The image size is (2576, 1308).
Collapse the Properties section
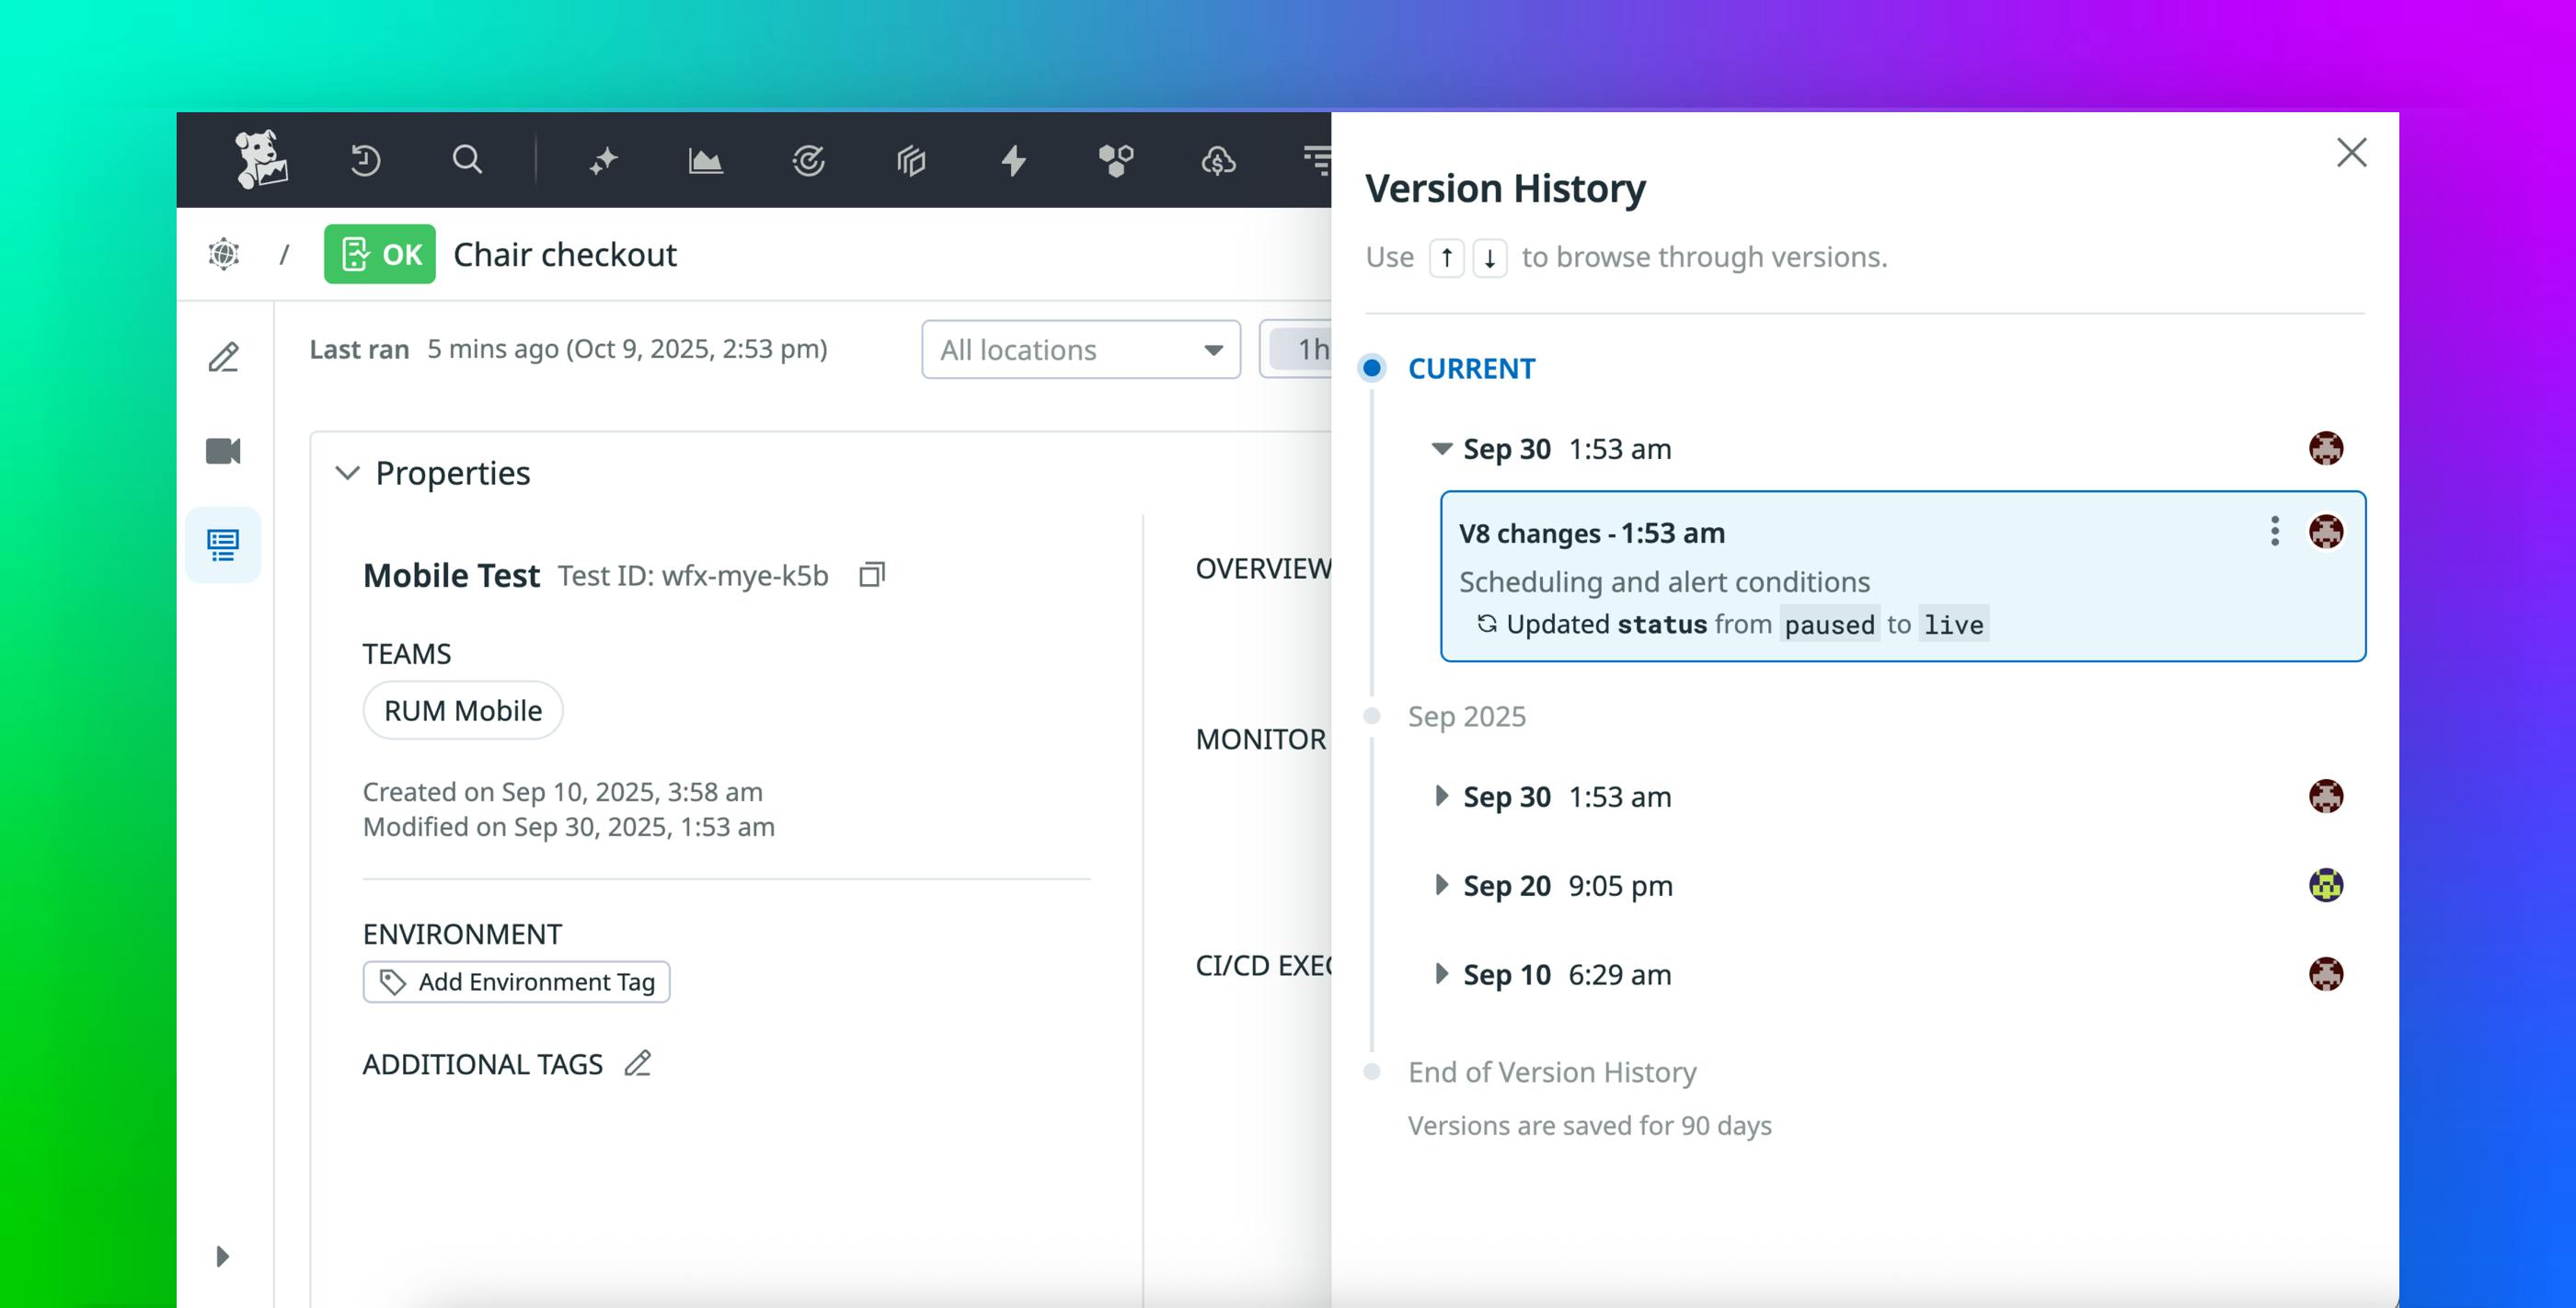point(348,473)
